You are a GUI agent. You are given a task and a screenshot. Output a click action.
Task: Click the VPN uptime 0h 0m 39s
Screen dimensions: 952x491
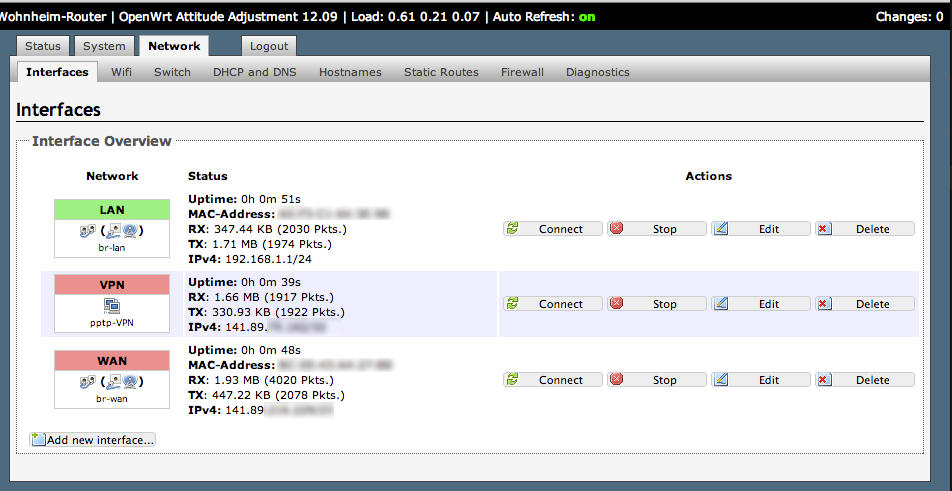273,282
